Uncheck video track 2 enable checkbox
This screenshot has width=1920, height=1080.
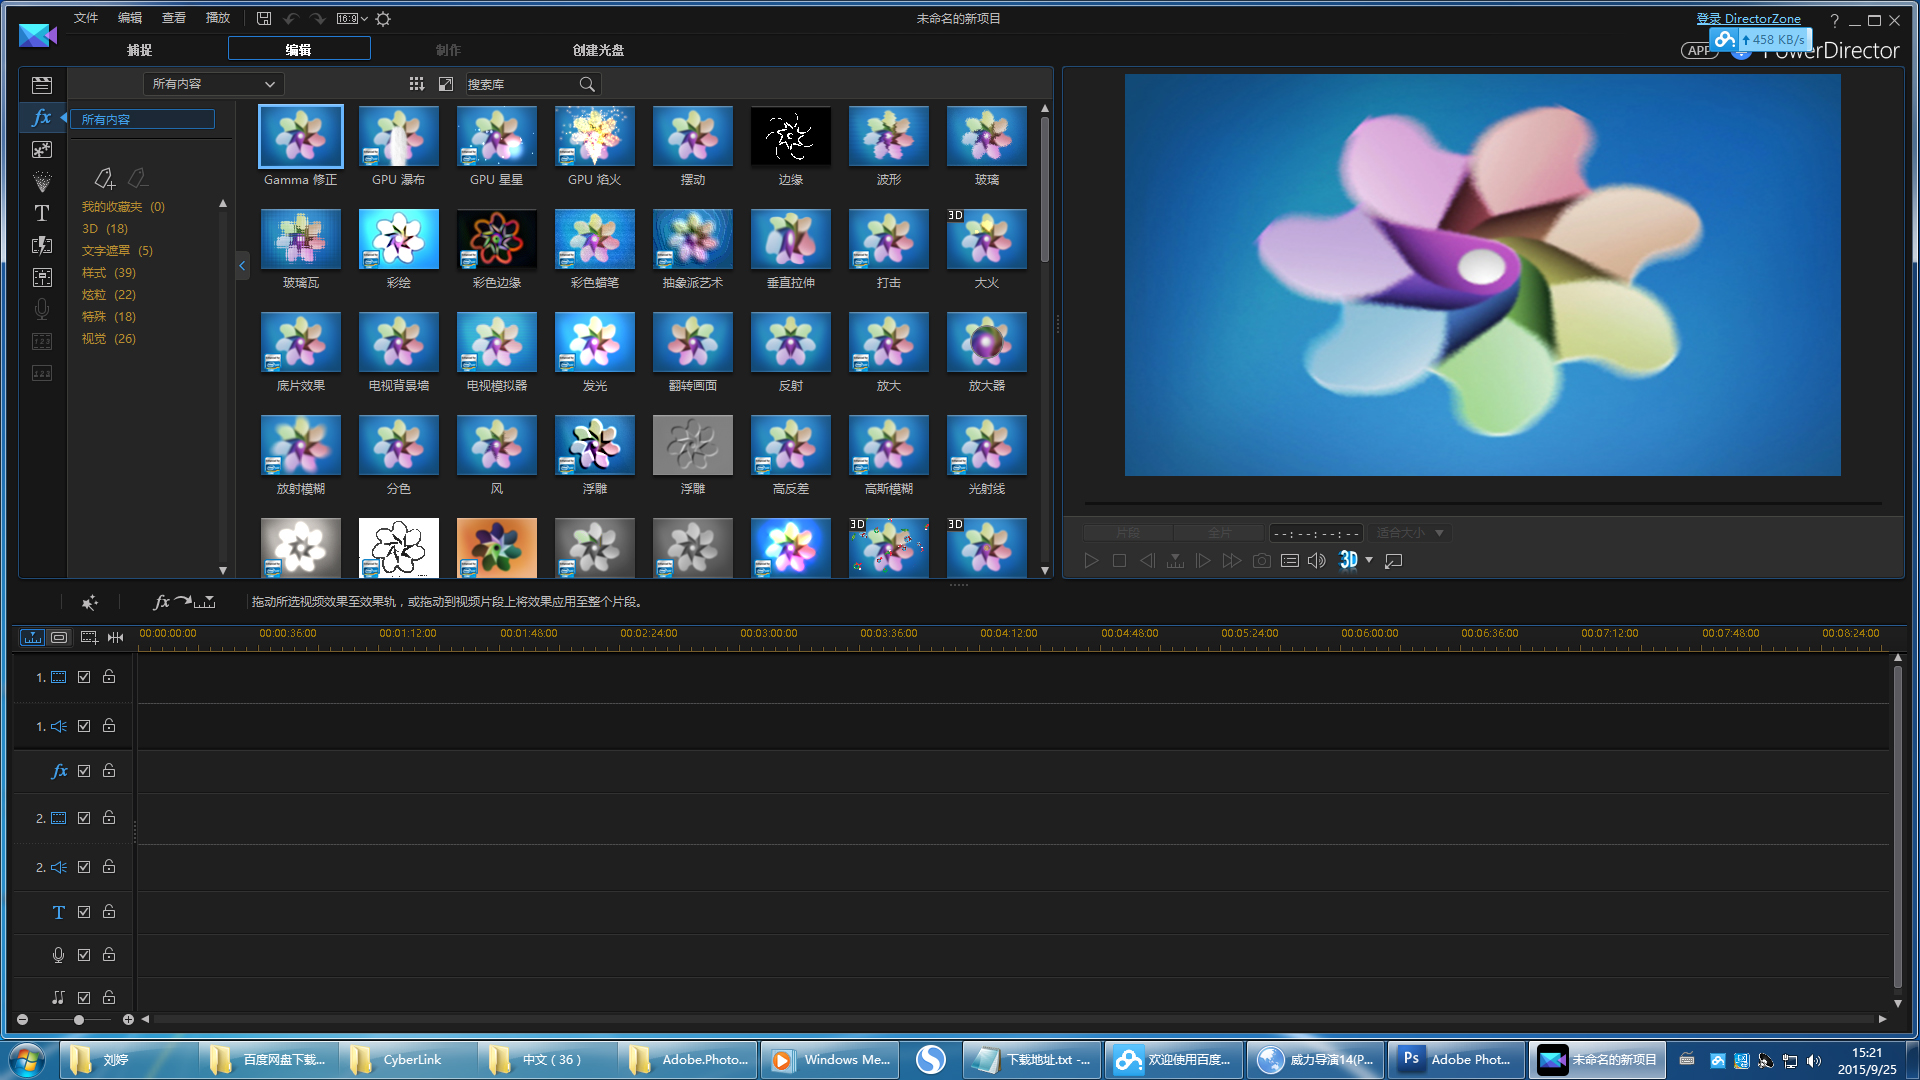[x=84, y=818]
